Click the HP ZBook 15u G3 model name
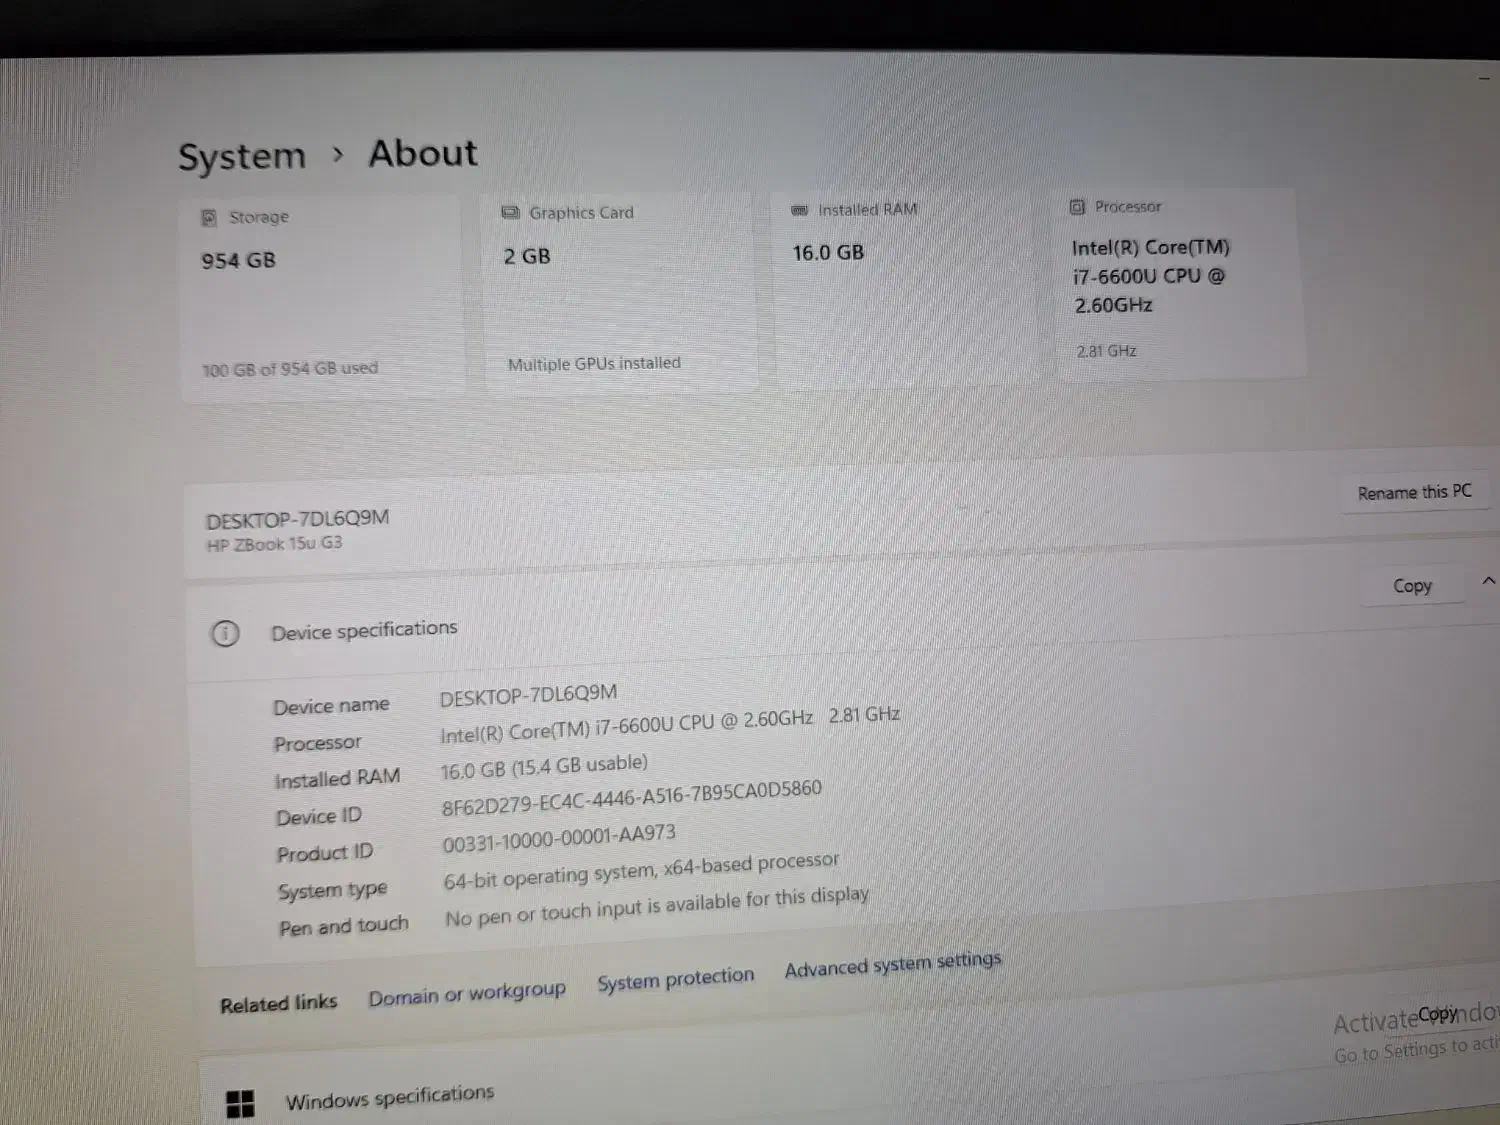The width and height of the screenshot is (1500, 1125). pyautogui.click(x=274, y=545)
